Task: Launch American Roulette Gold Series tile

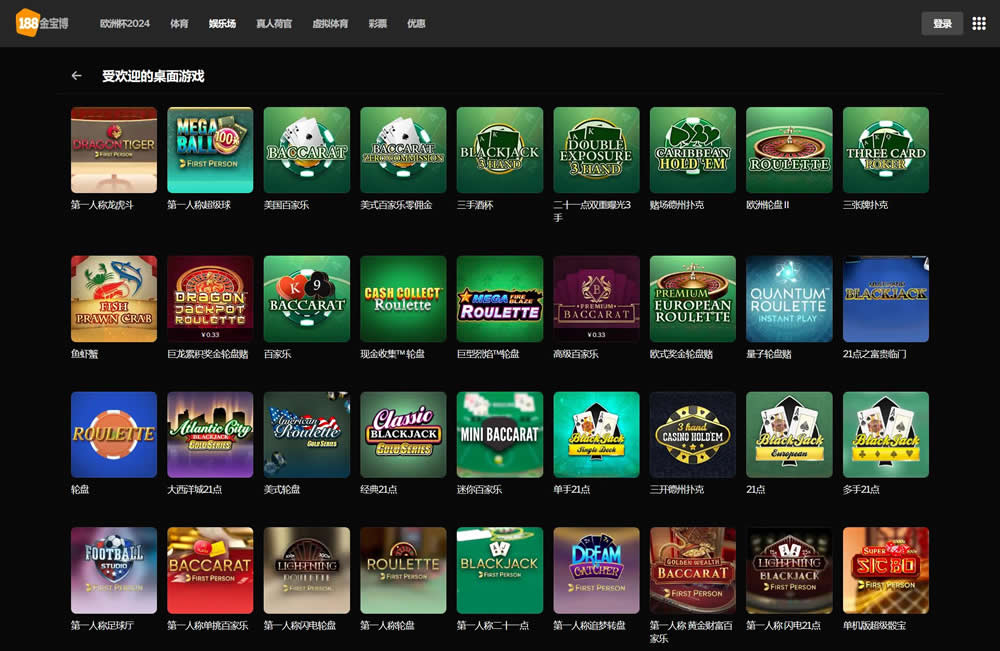Action: tap(307, 435)
